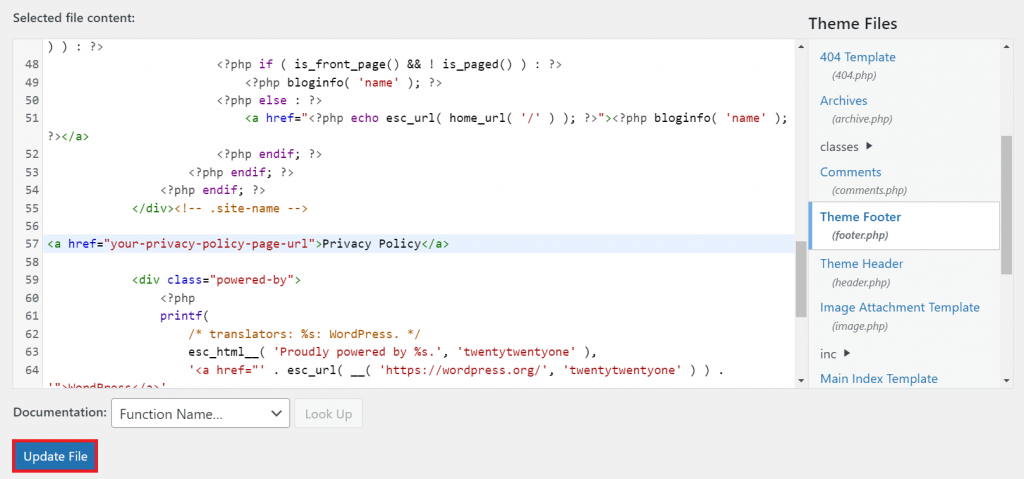
Task: Click the Theme Files list scrollbar thumb
Action: pos(1006,205)
